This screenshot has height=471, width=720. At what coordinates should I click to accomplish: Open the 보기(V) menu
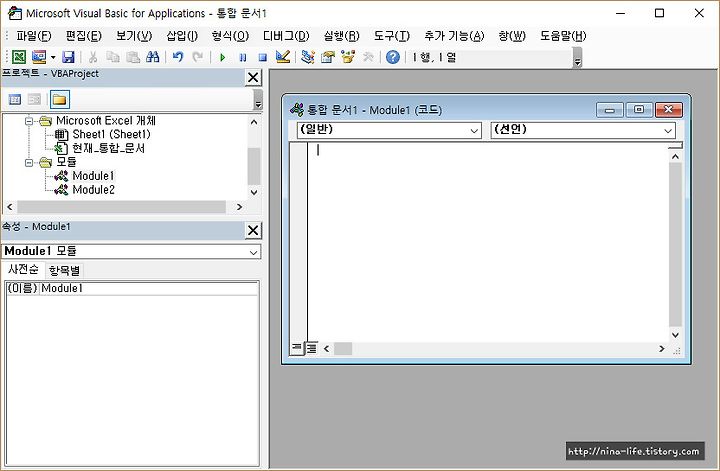[x=134, y=36]
